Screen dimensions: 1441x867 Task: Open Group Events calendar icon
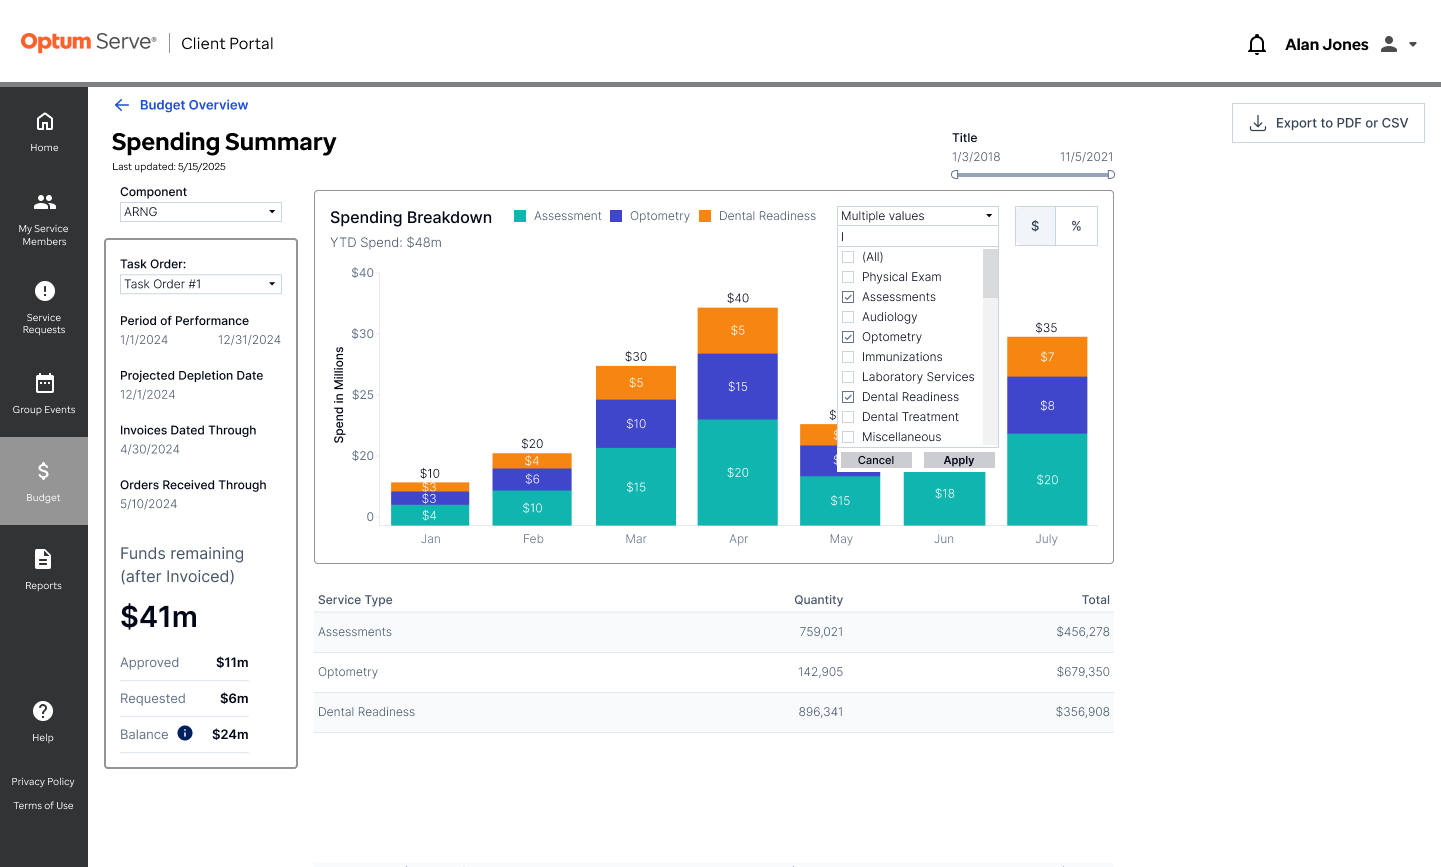44,383
